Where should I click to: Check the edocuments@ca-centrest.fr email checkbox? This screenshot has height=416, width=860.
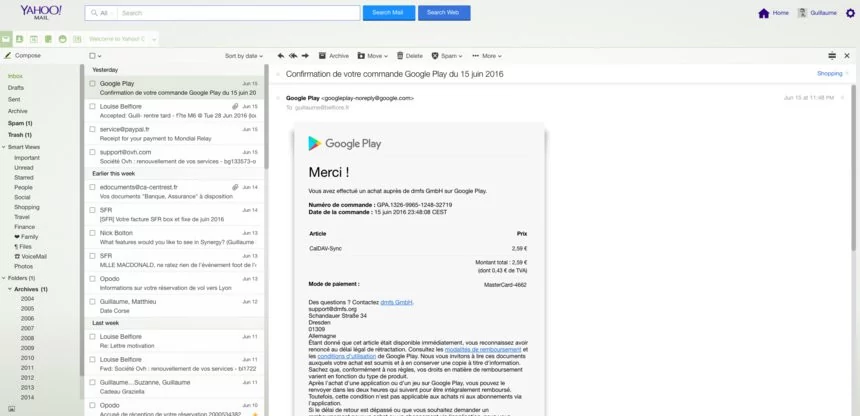coord(92,187)
